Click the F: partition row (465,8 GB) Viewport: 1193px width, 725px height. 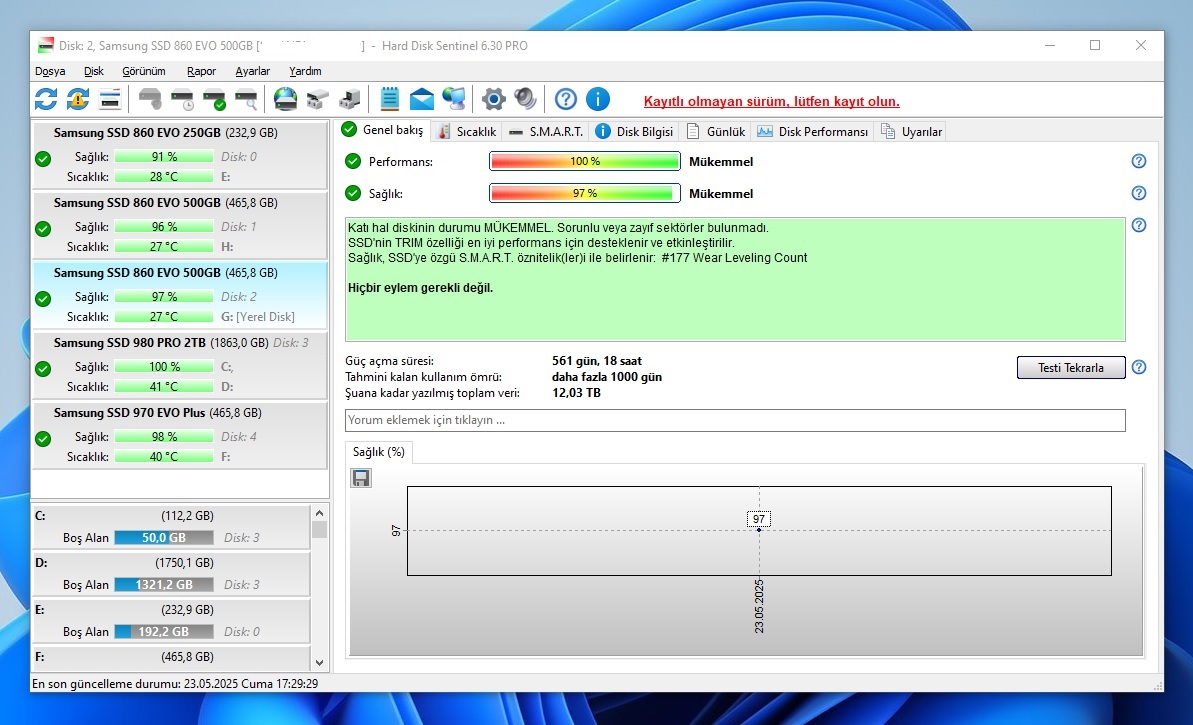[x=170, y=657]
